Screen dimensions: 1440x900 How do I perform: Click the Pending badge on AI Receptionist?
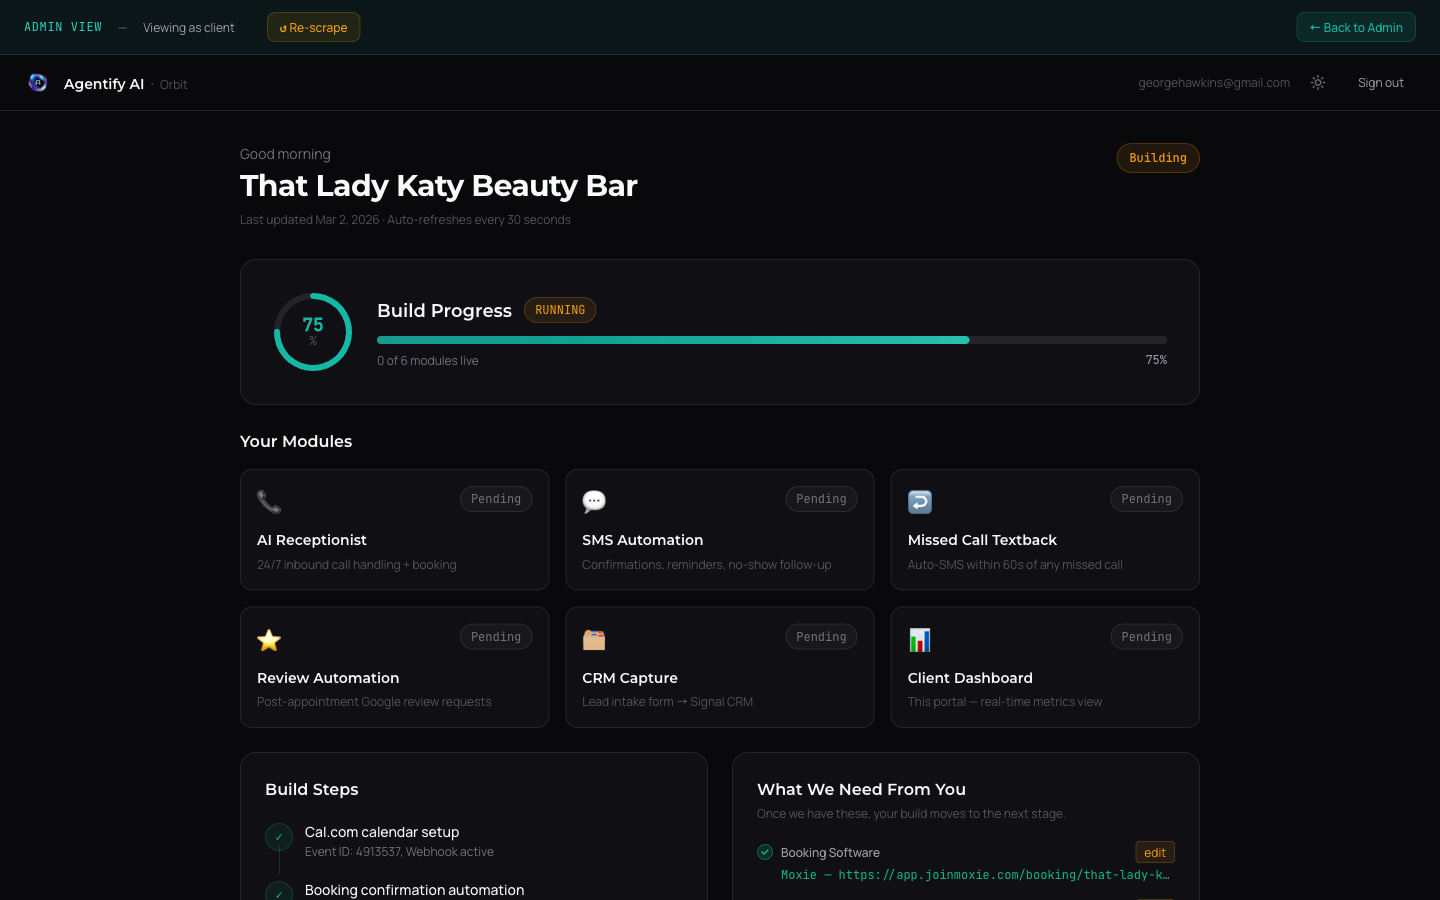[x=496, y=498]
